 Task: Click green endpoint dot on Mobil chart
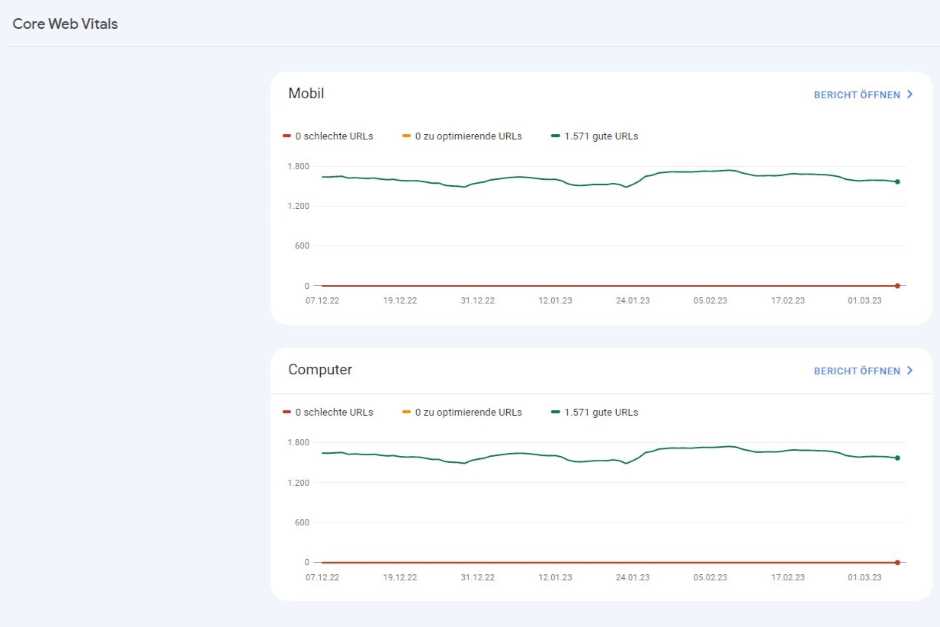click(897, 182)
